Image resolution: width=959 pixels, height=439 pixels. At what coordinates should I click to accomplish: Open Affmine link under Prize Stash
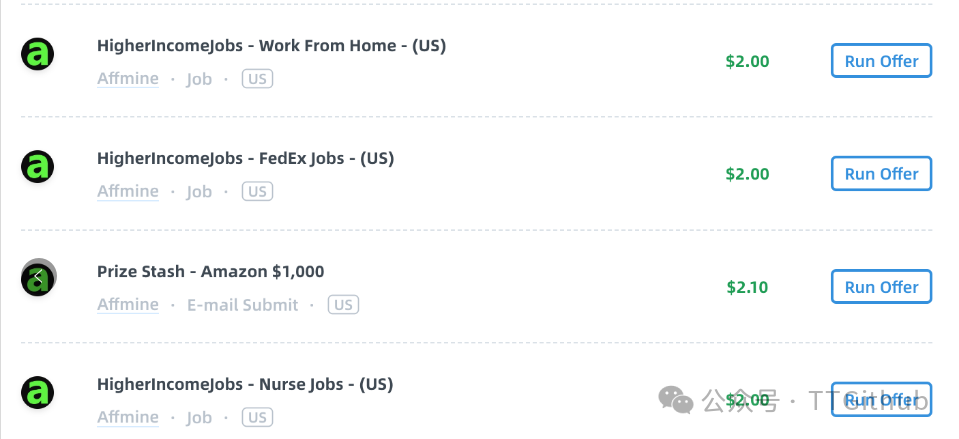[128, 304]
